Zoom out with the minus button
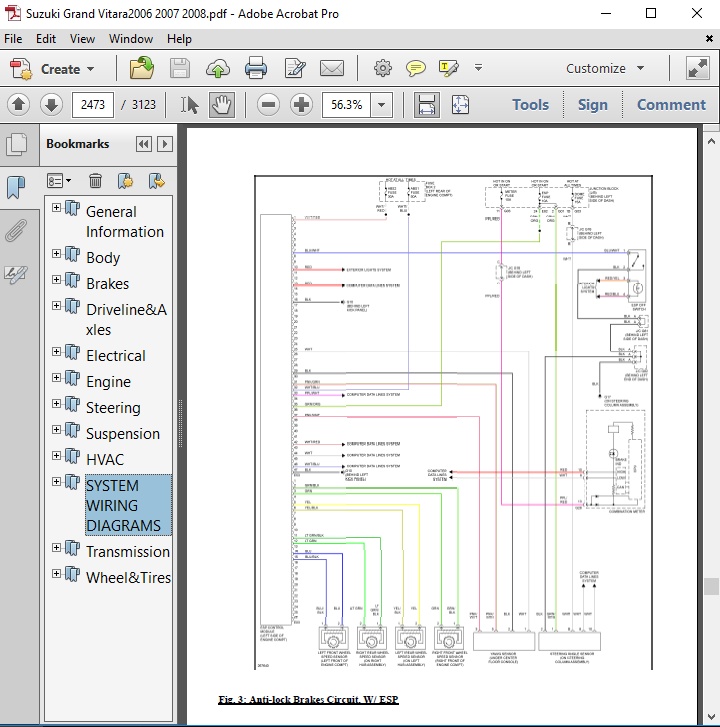 point(268,105)
